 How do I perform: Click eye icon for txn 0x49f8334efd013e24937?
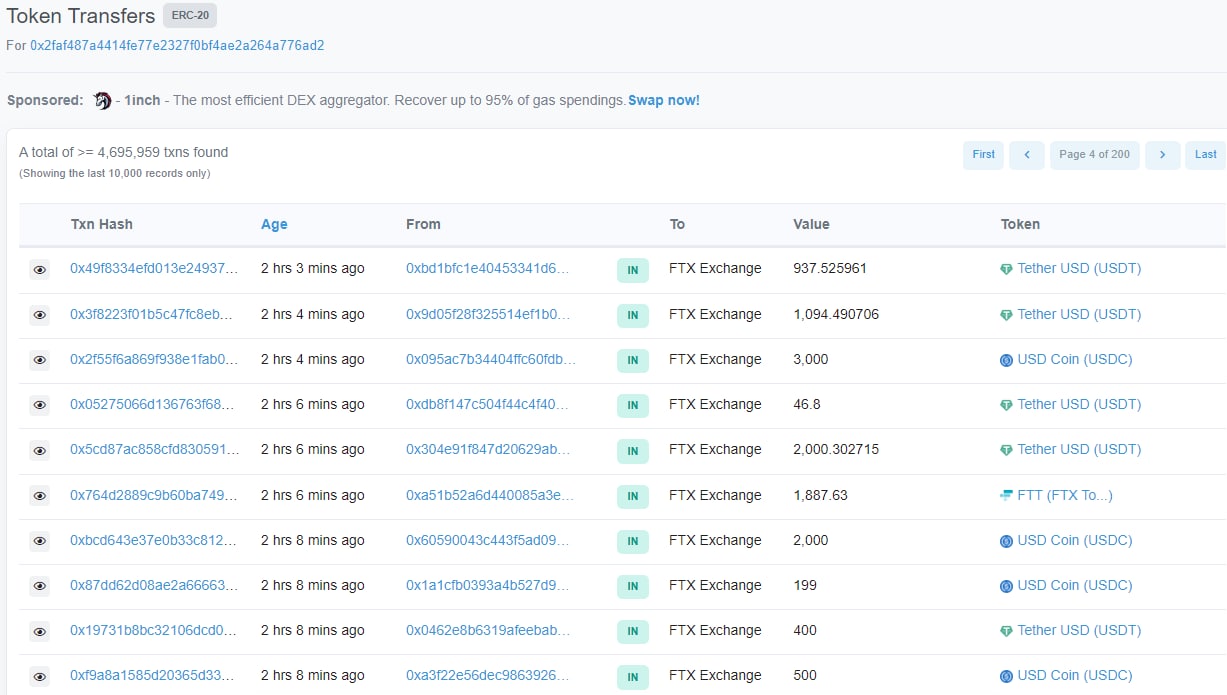(39, 269)
